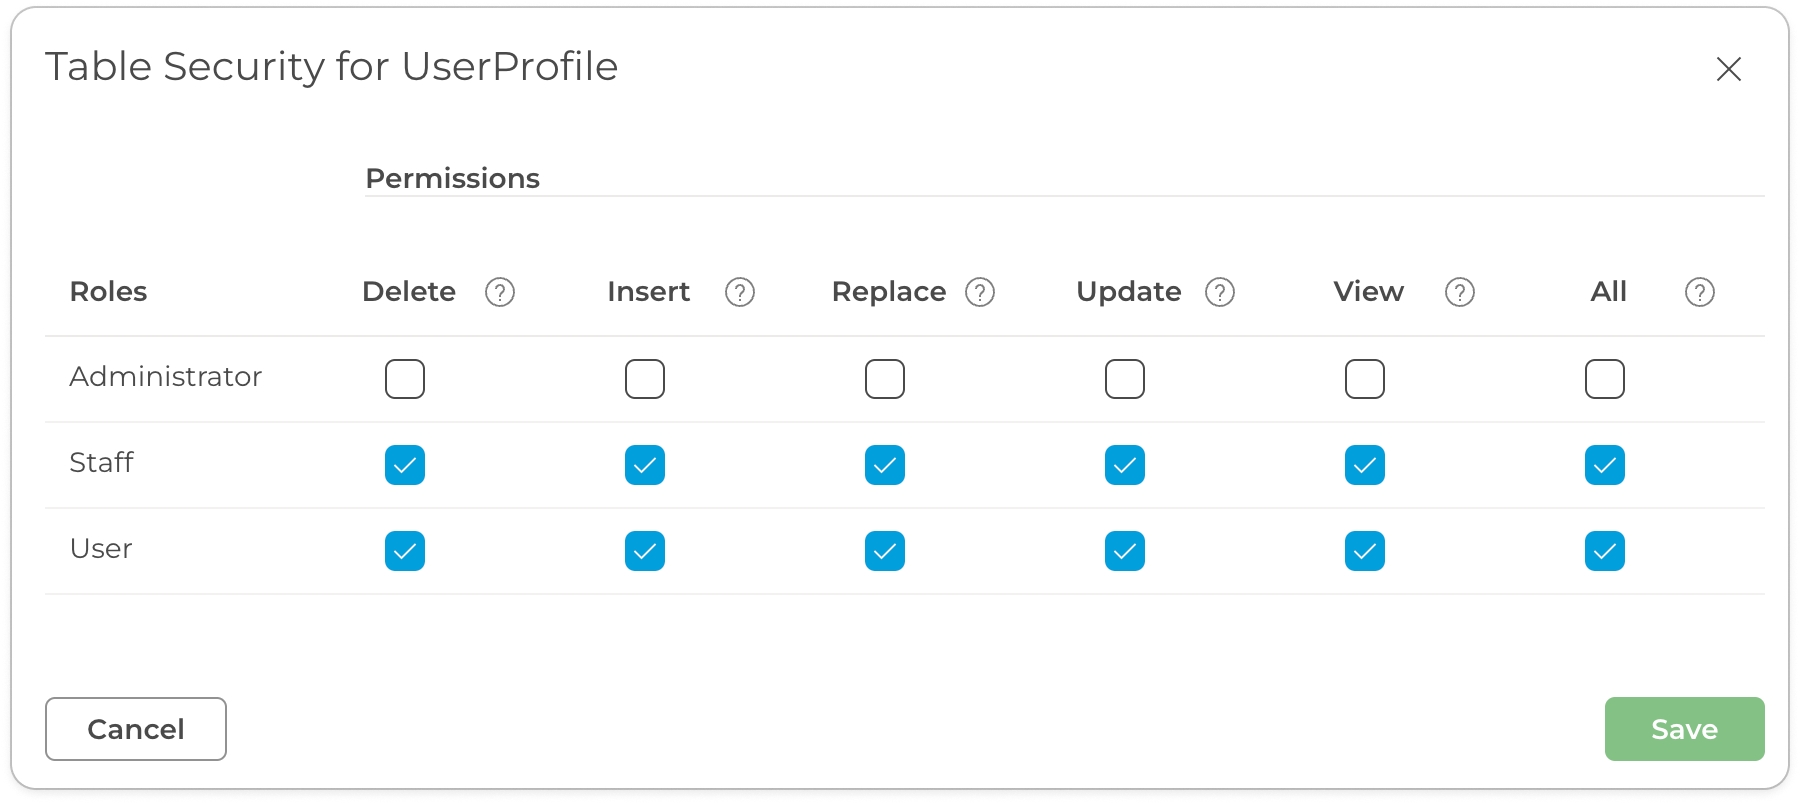Grant All permissions to Administrator

tap(1605, 379)
